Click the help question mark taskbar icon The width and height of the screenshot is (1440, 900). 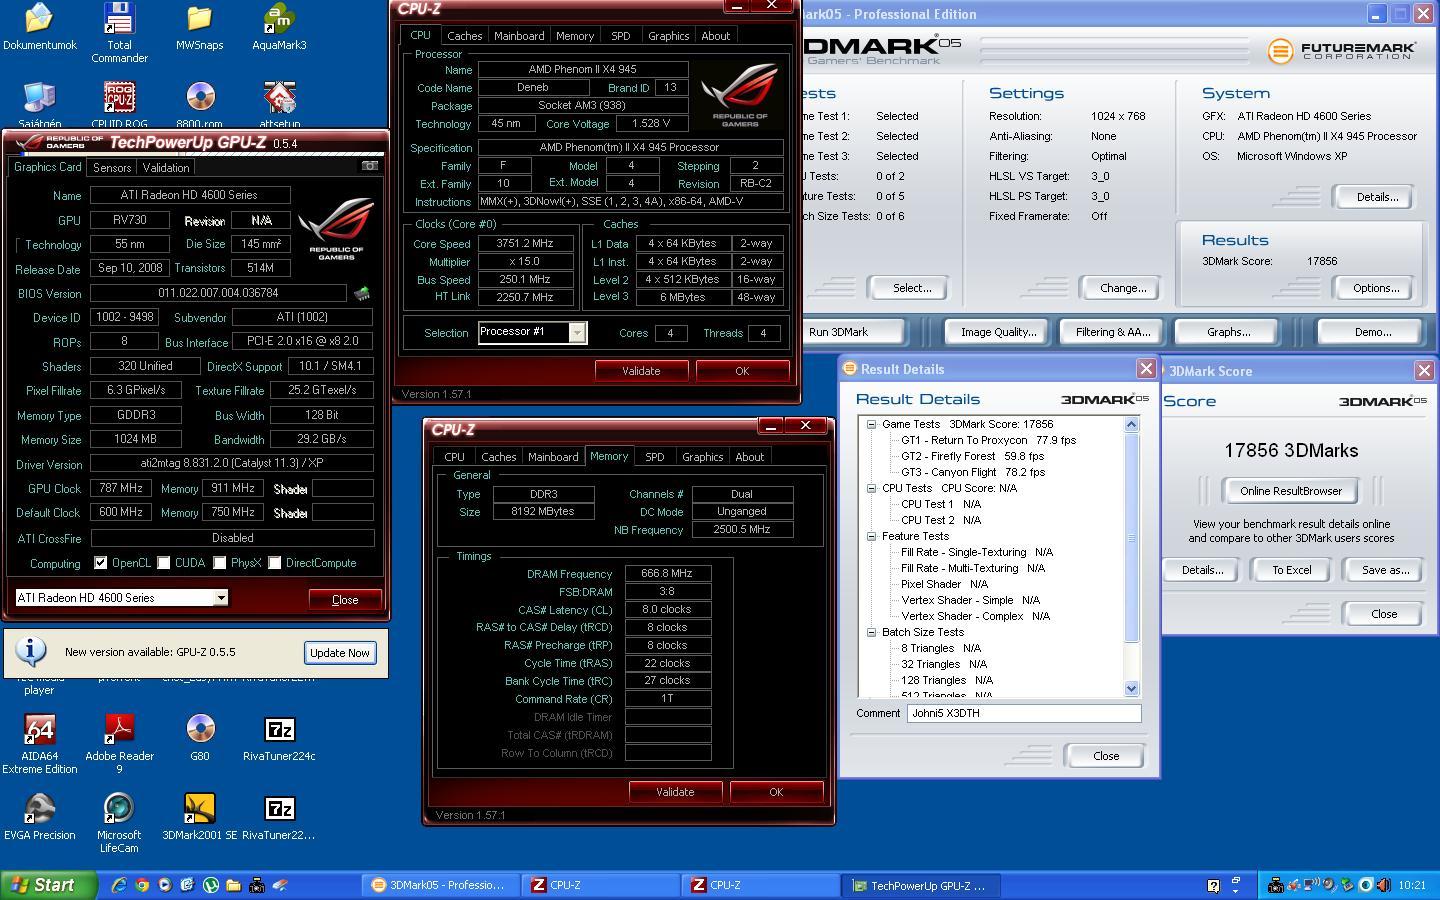click(1213, 885)
